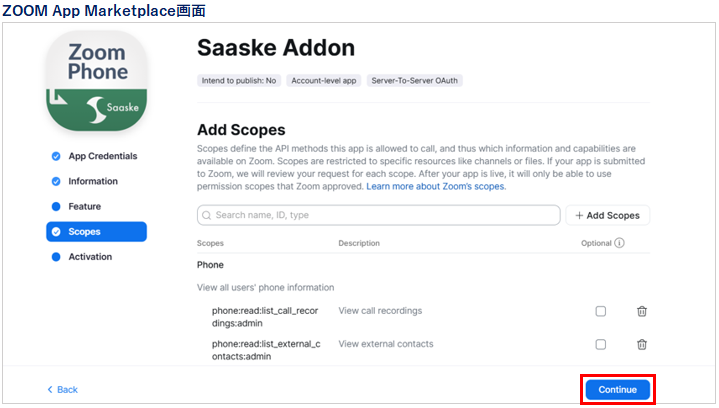
Task: Open the Activation section
Action: 90,257
